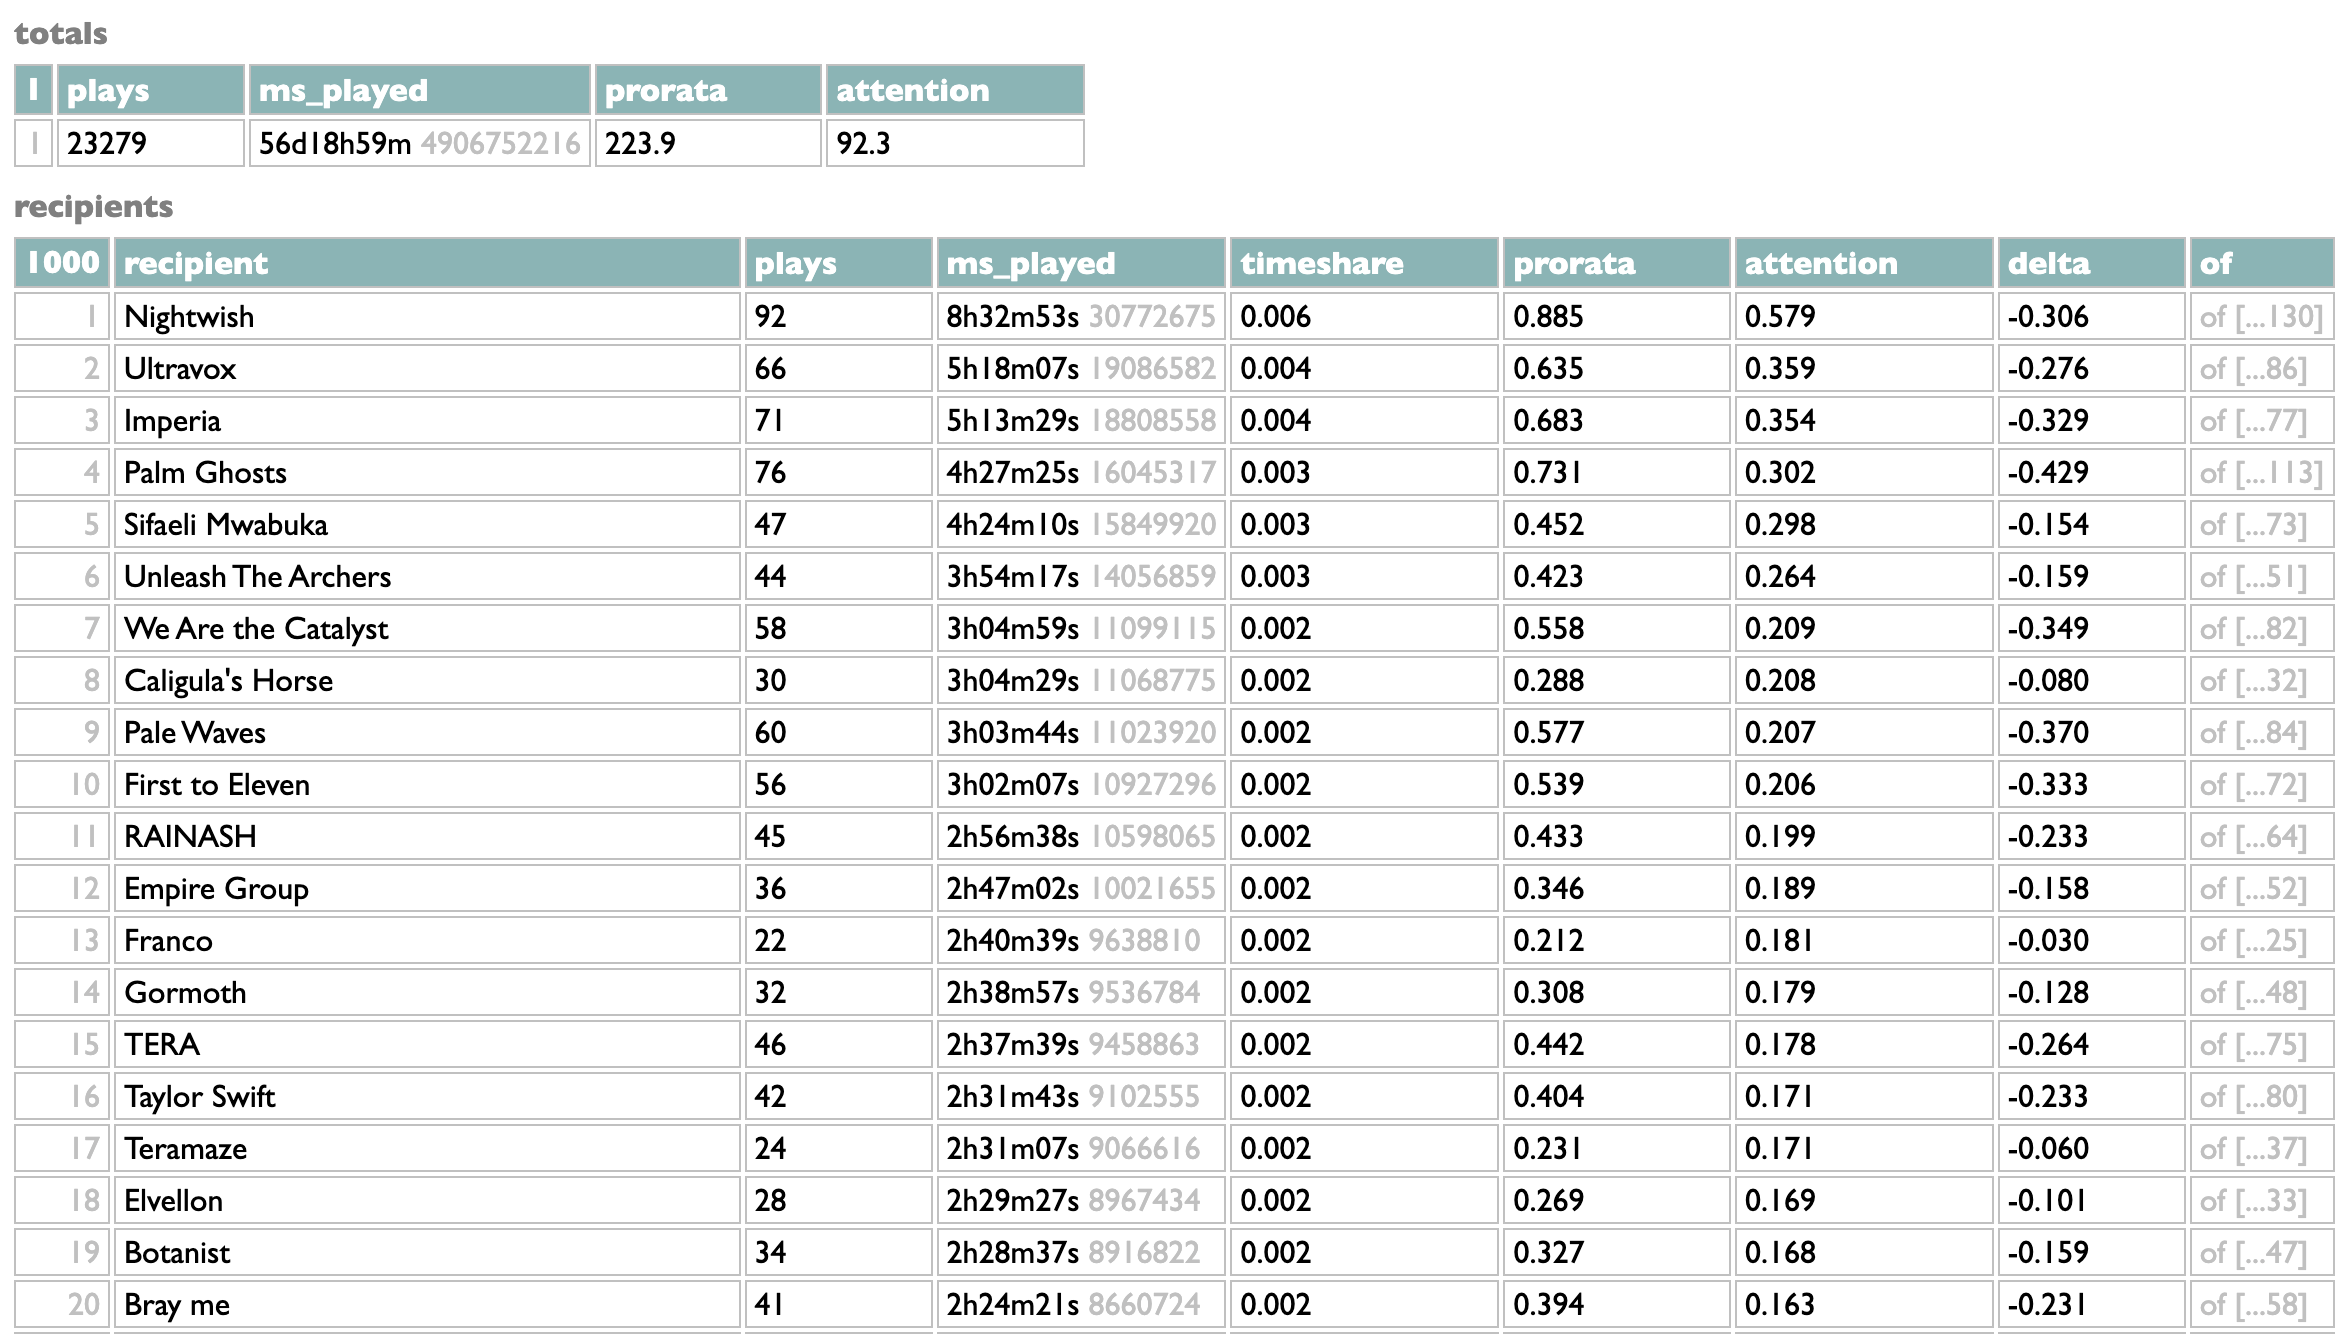Select the RAINASH recipient cell
Image resolution: width=2346 pixels, height=1334 pixels.
click(427, 837)
